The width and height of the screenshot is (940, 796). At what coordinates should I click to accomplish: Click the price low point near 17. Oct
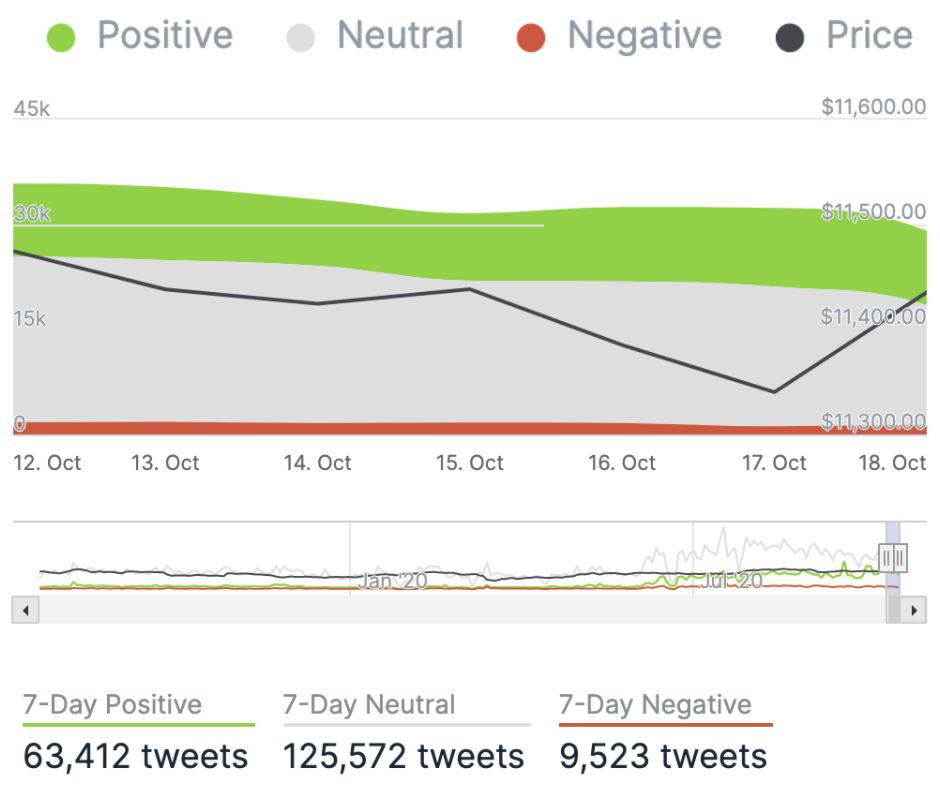click(x=773, y=391)
